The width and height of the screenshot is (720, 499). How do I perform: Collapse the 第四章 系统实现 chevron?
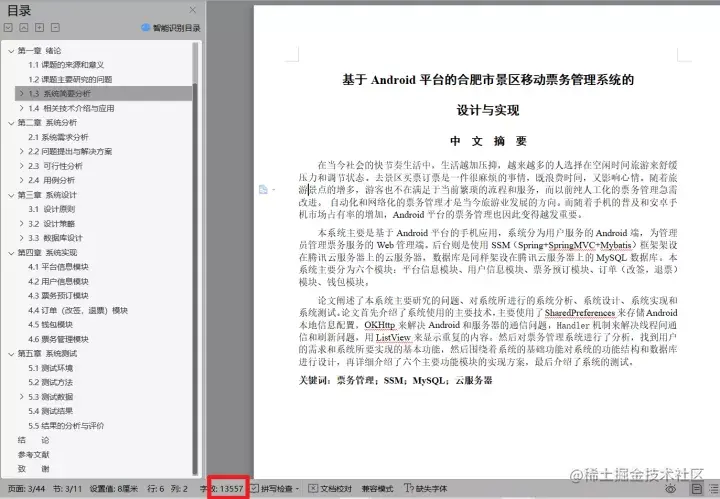pyautogui.click(x=11, y=253)
